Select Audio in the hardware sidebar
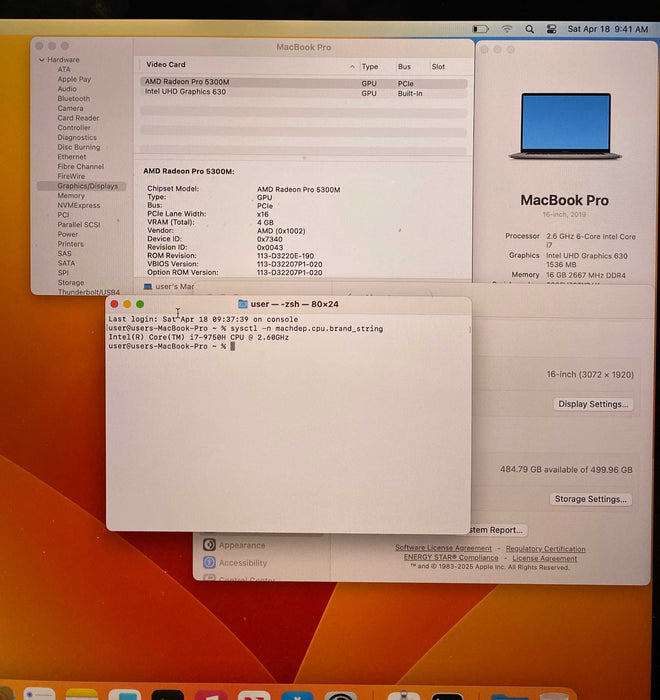660x700 pixels. (x=67, y=89)
